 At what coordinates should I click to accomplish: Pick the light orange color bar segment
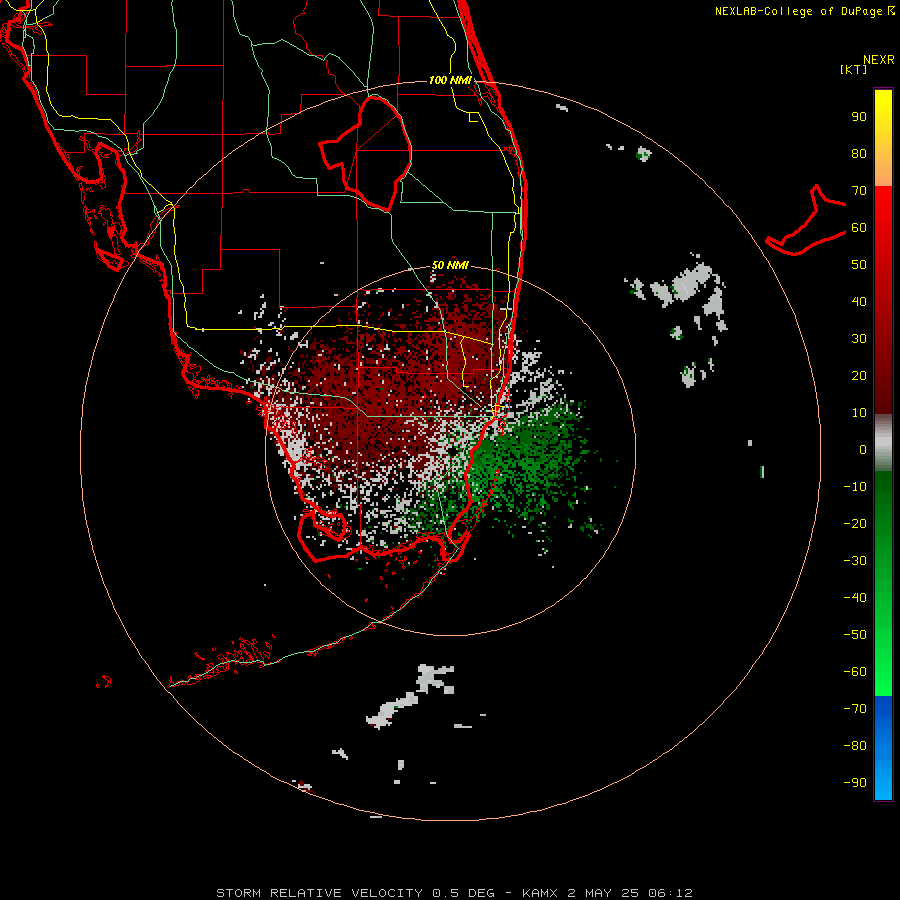[883, 171]
